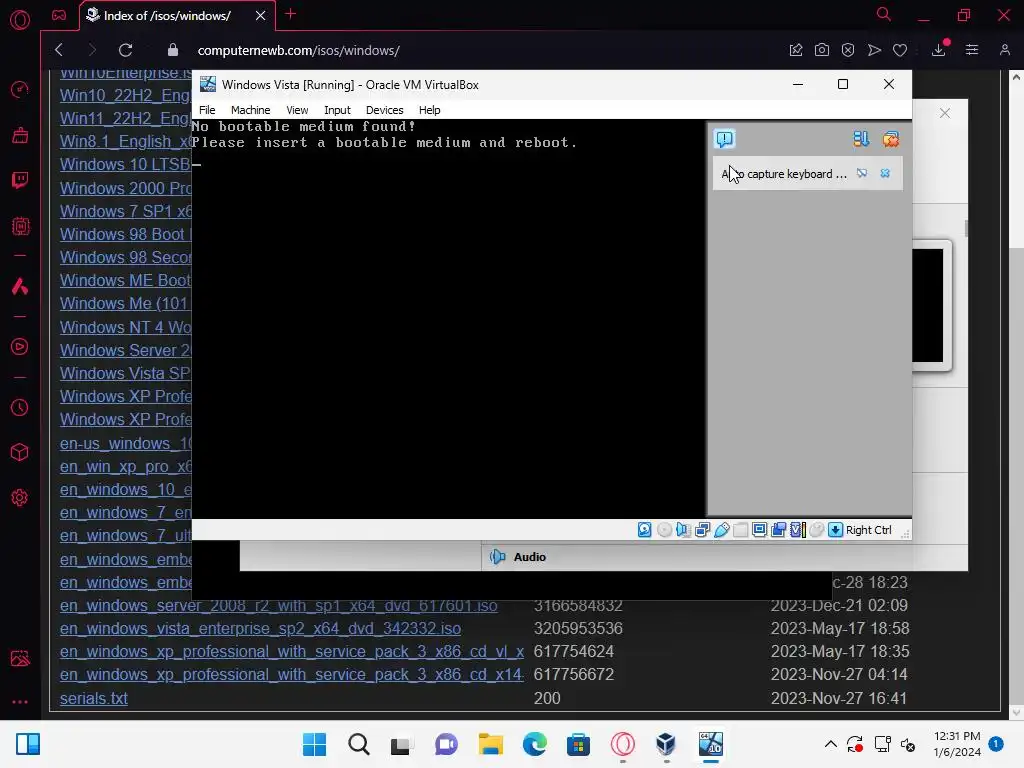Open Opera settings gear in sidebar
This screenshot has height=768, width=1024.
coord(20,498)
